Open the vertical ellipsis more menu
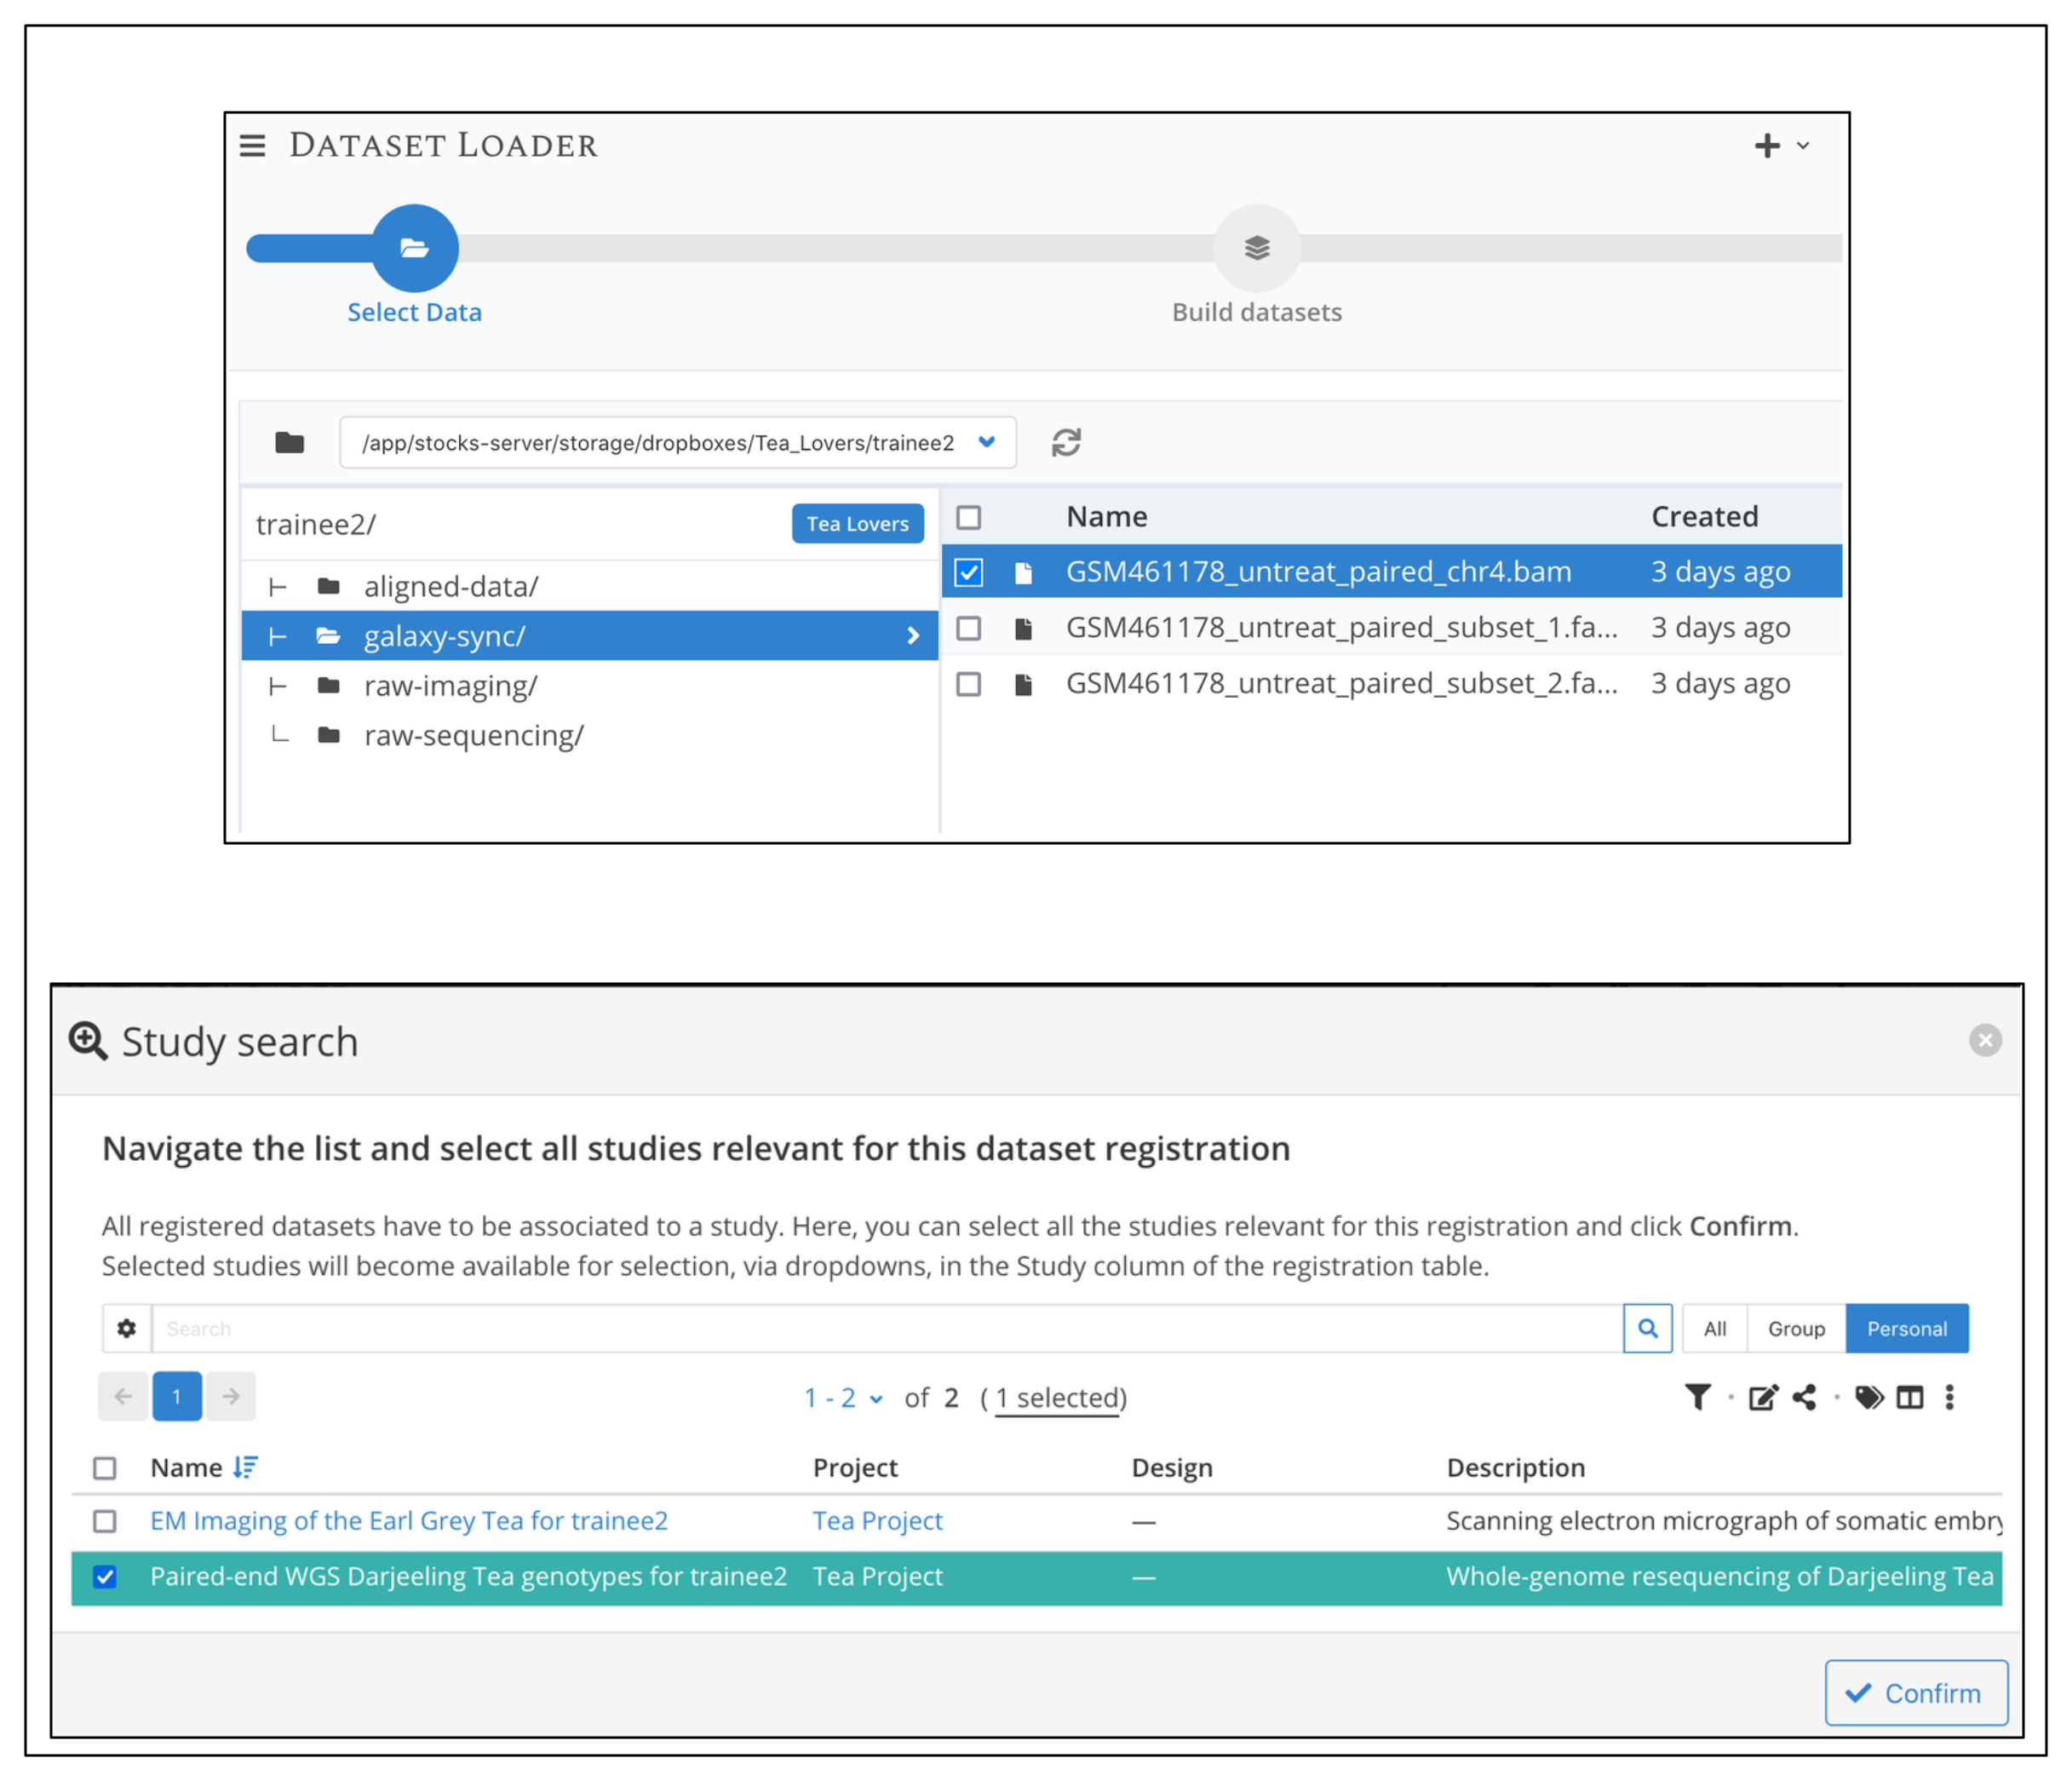Image resolution: width=2072 pixels, height=1781 pixels. tap(1949, 1397)
